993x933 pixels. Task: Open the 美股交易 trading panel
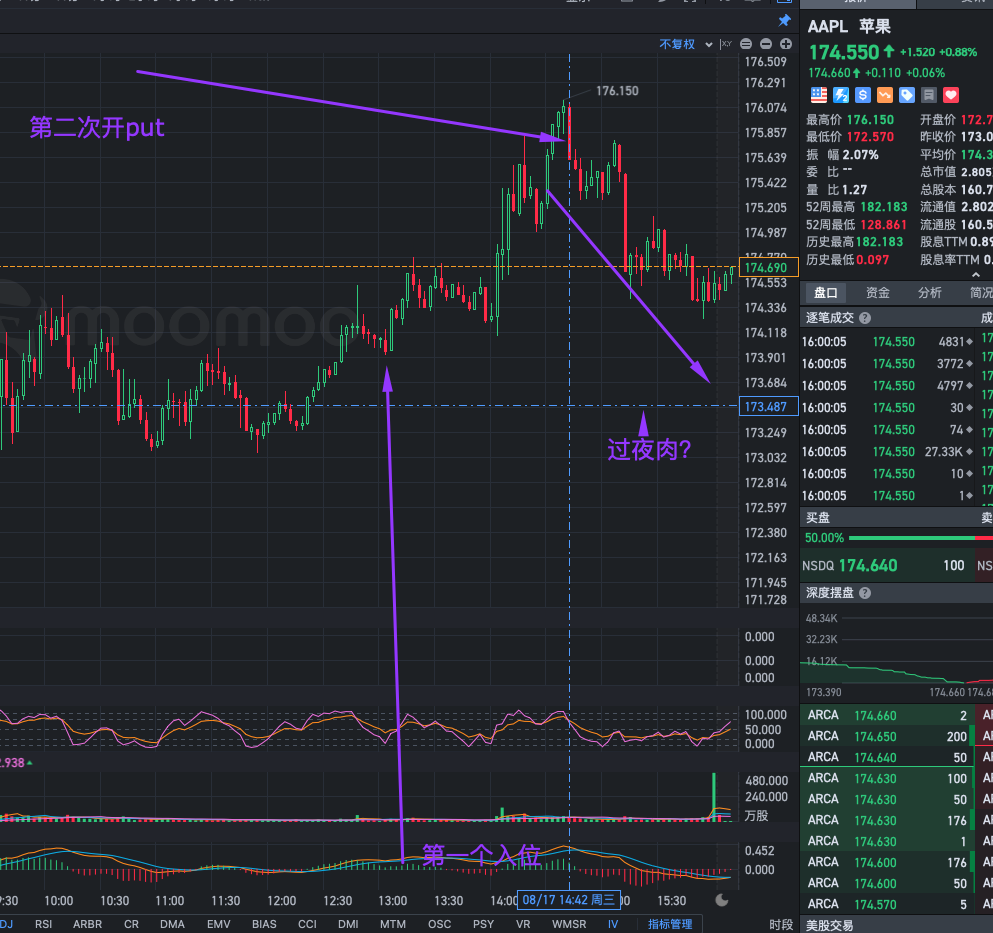829,925
